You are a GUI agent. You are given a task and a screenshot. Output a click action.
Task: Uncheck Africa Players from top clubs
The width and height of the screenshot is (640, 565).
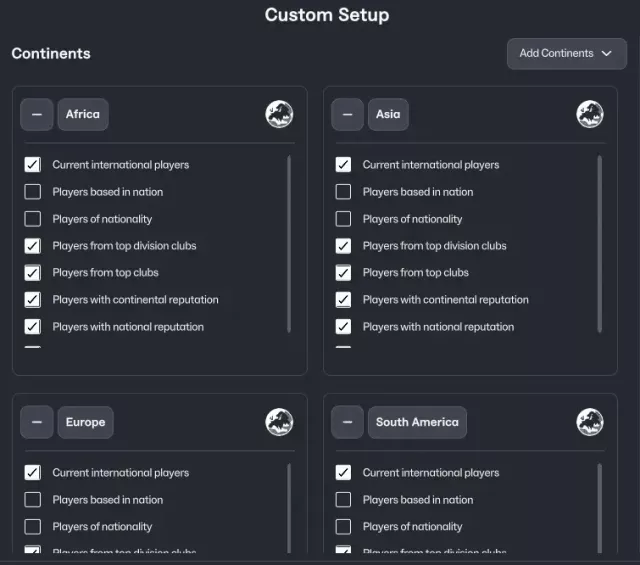point(33,273)
